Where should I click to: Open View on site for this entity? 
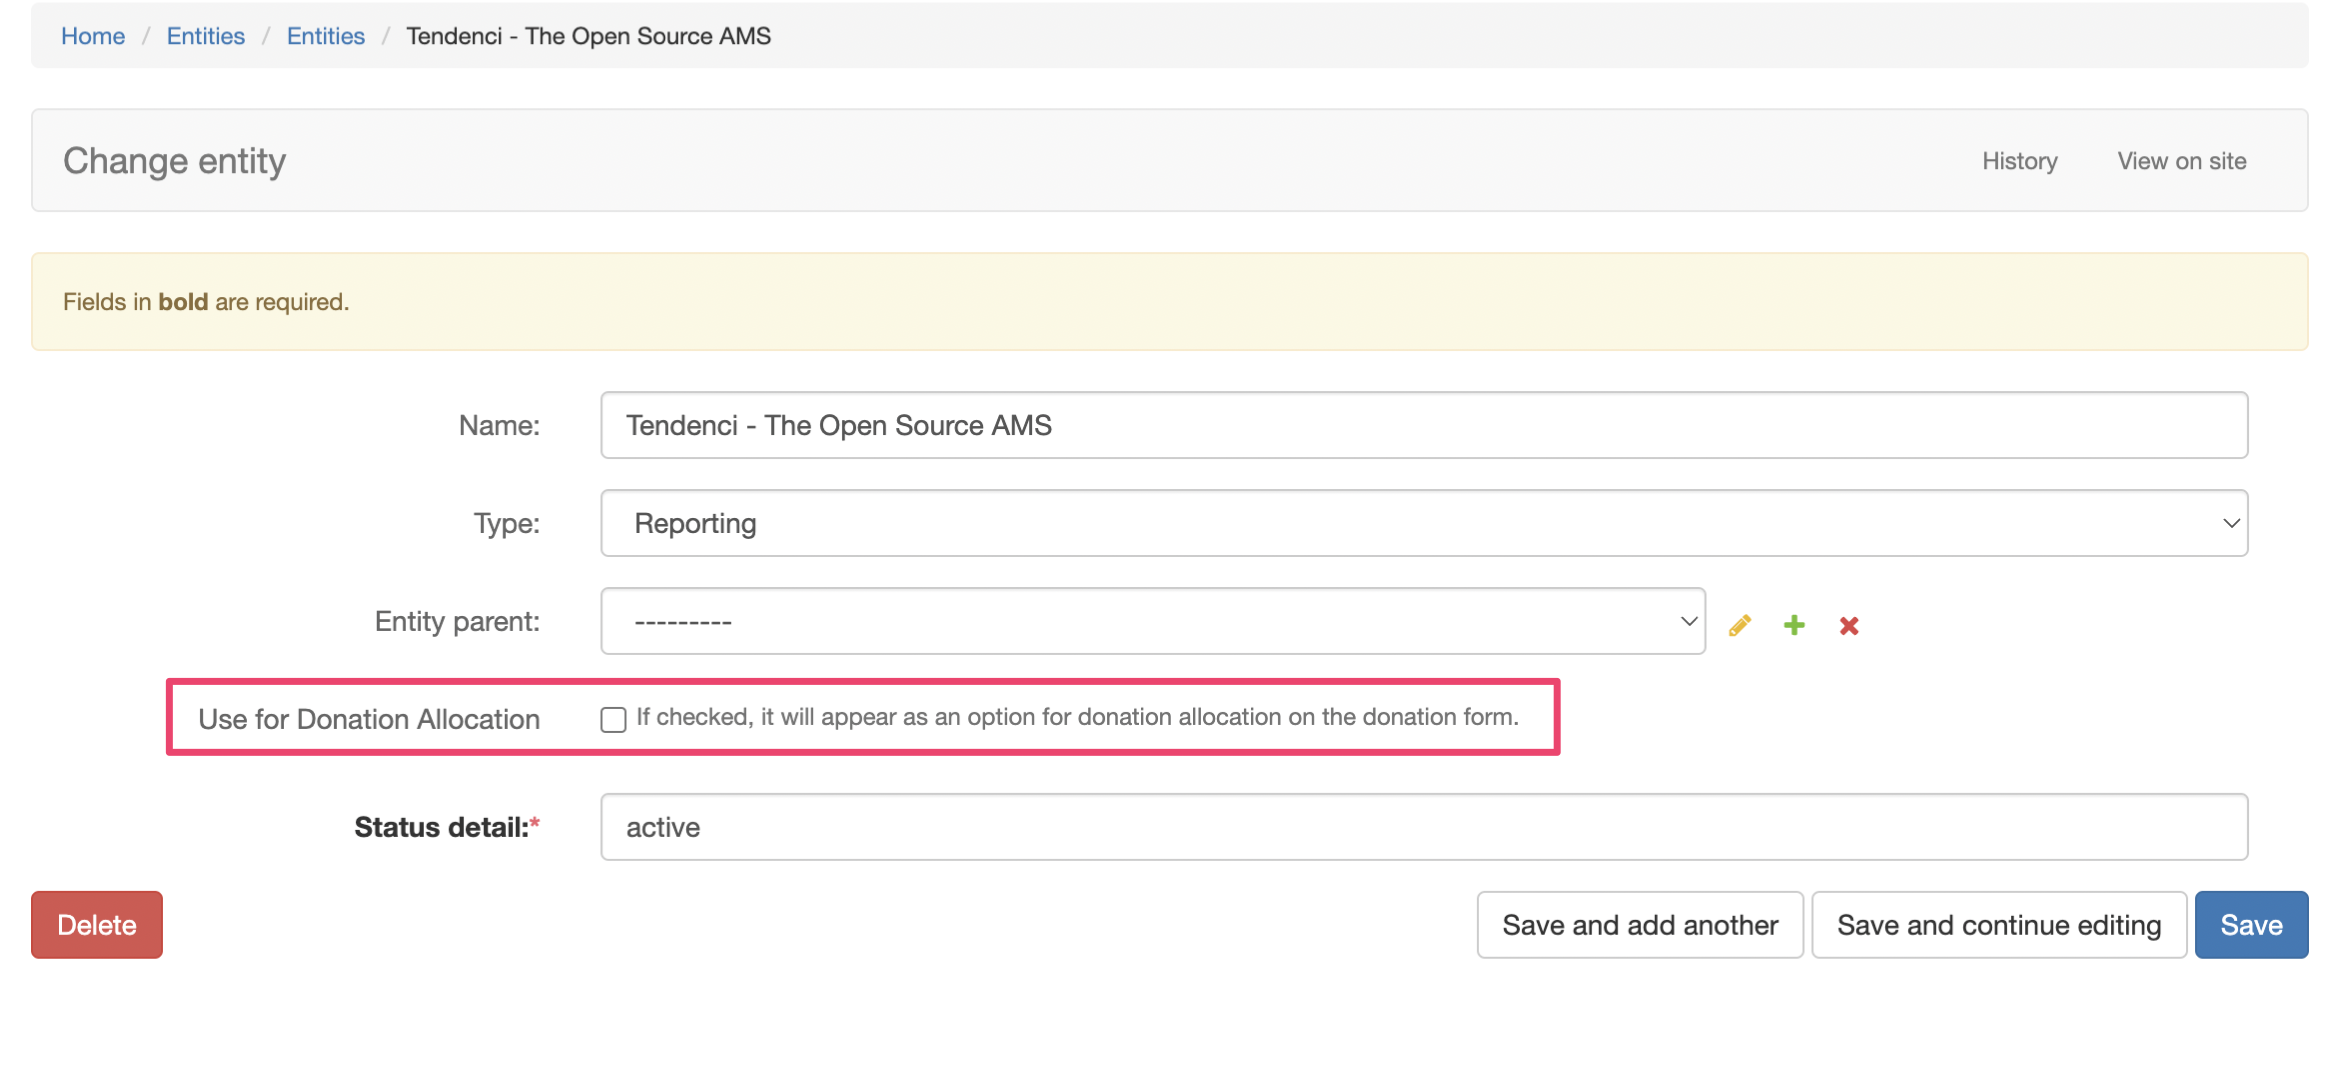point(2182,160)
